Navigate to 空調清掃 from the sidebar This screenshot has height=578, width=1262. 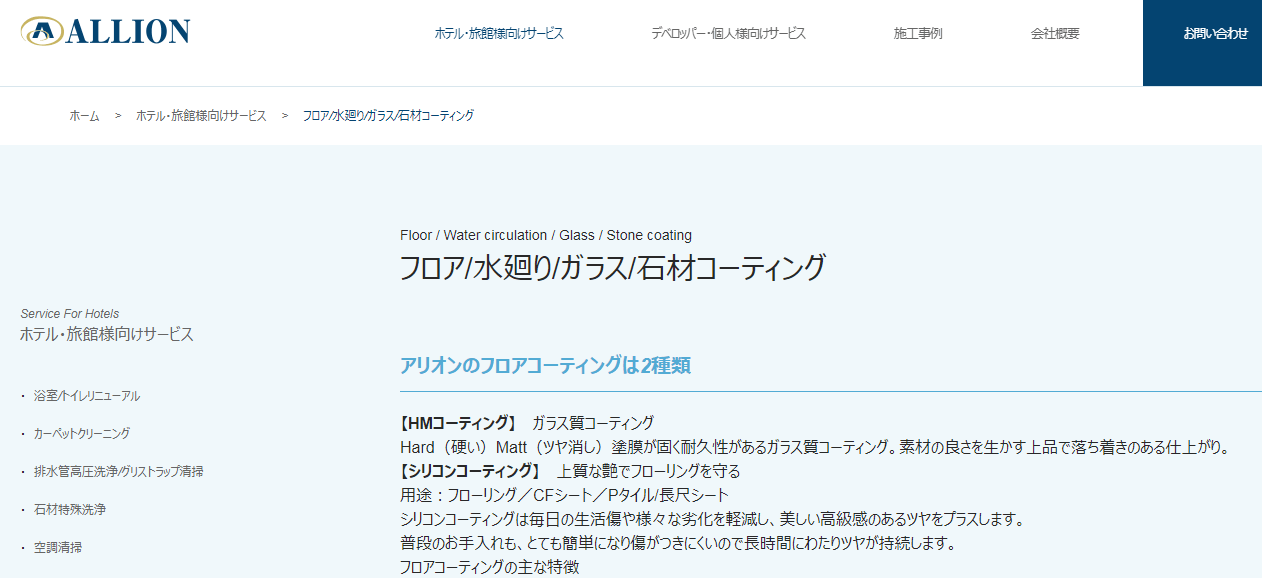(x=58, y=548)
